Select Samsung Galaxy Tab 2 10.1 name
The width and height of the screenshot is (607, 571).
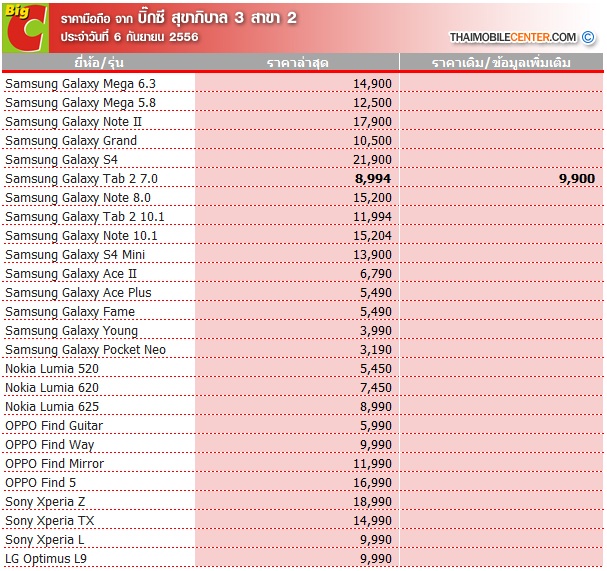pyautogui.click(x=85, y=216)
